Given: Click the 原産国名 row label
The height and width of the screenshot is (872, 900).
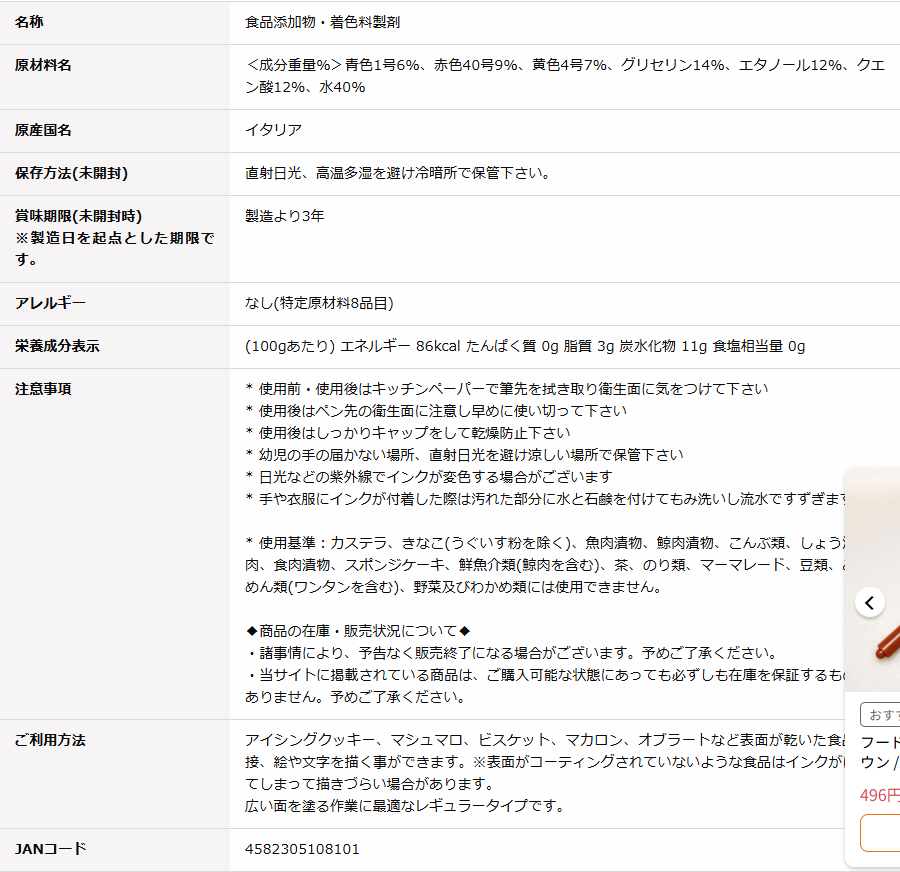Looking at the screenshot, I should pyautogui.click(x=43, y=130).
